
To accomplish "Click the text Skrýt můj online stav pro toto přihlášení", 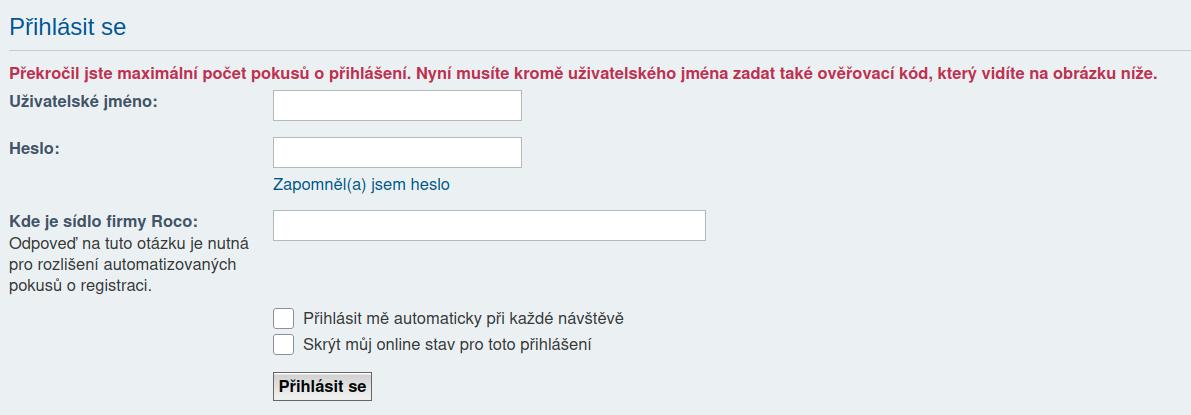I will [447, 345].
